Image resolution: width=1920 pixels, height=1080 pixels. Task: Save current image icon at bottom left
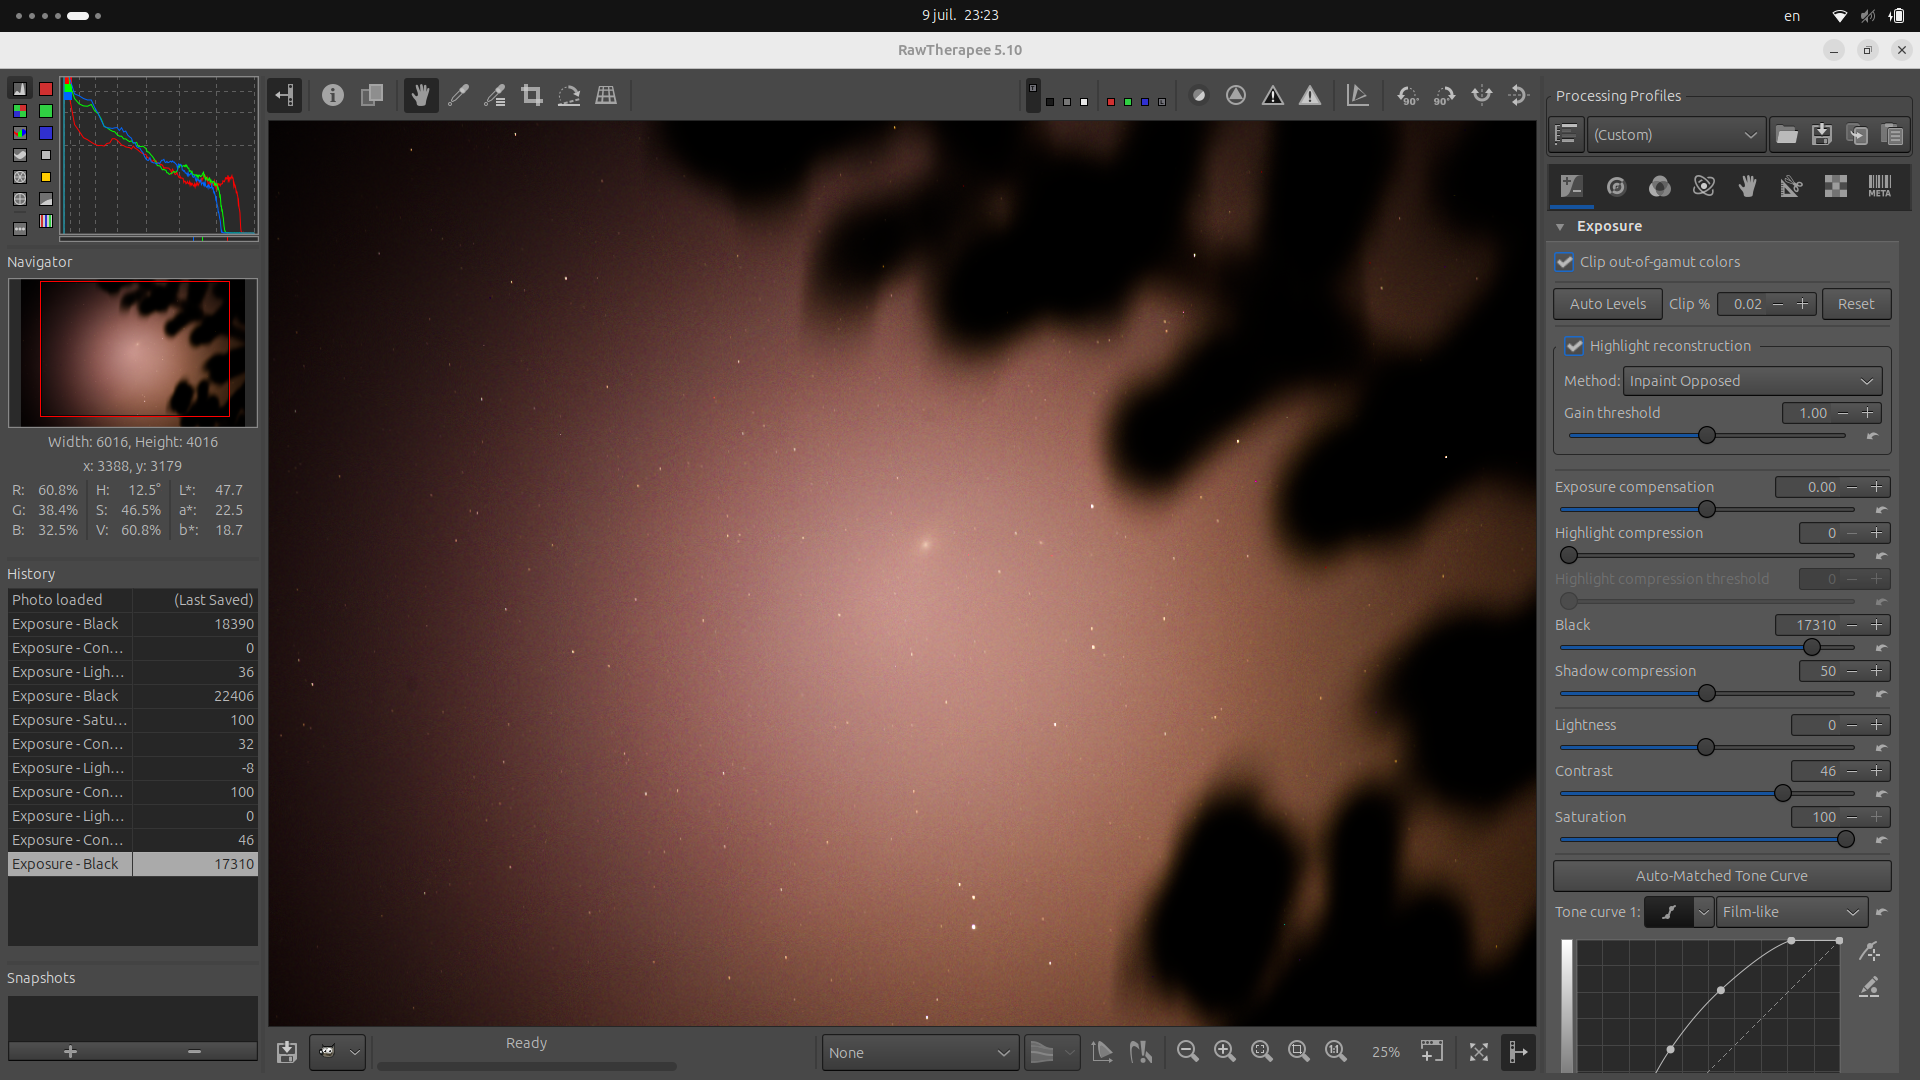[287, 1052]
